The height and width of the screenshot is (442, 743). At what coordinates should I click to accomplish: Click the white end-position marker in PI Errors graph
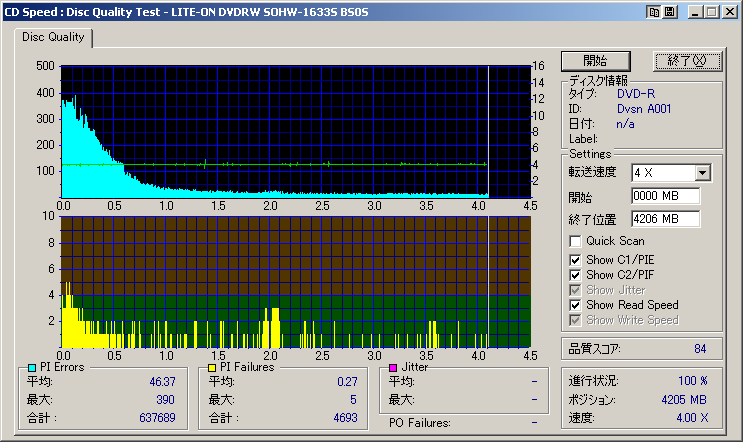click(489, 131)
